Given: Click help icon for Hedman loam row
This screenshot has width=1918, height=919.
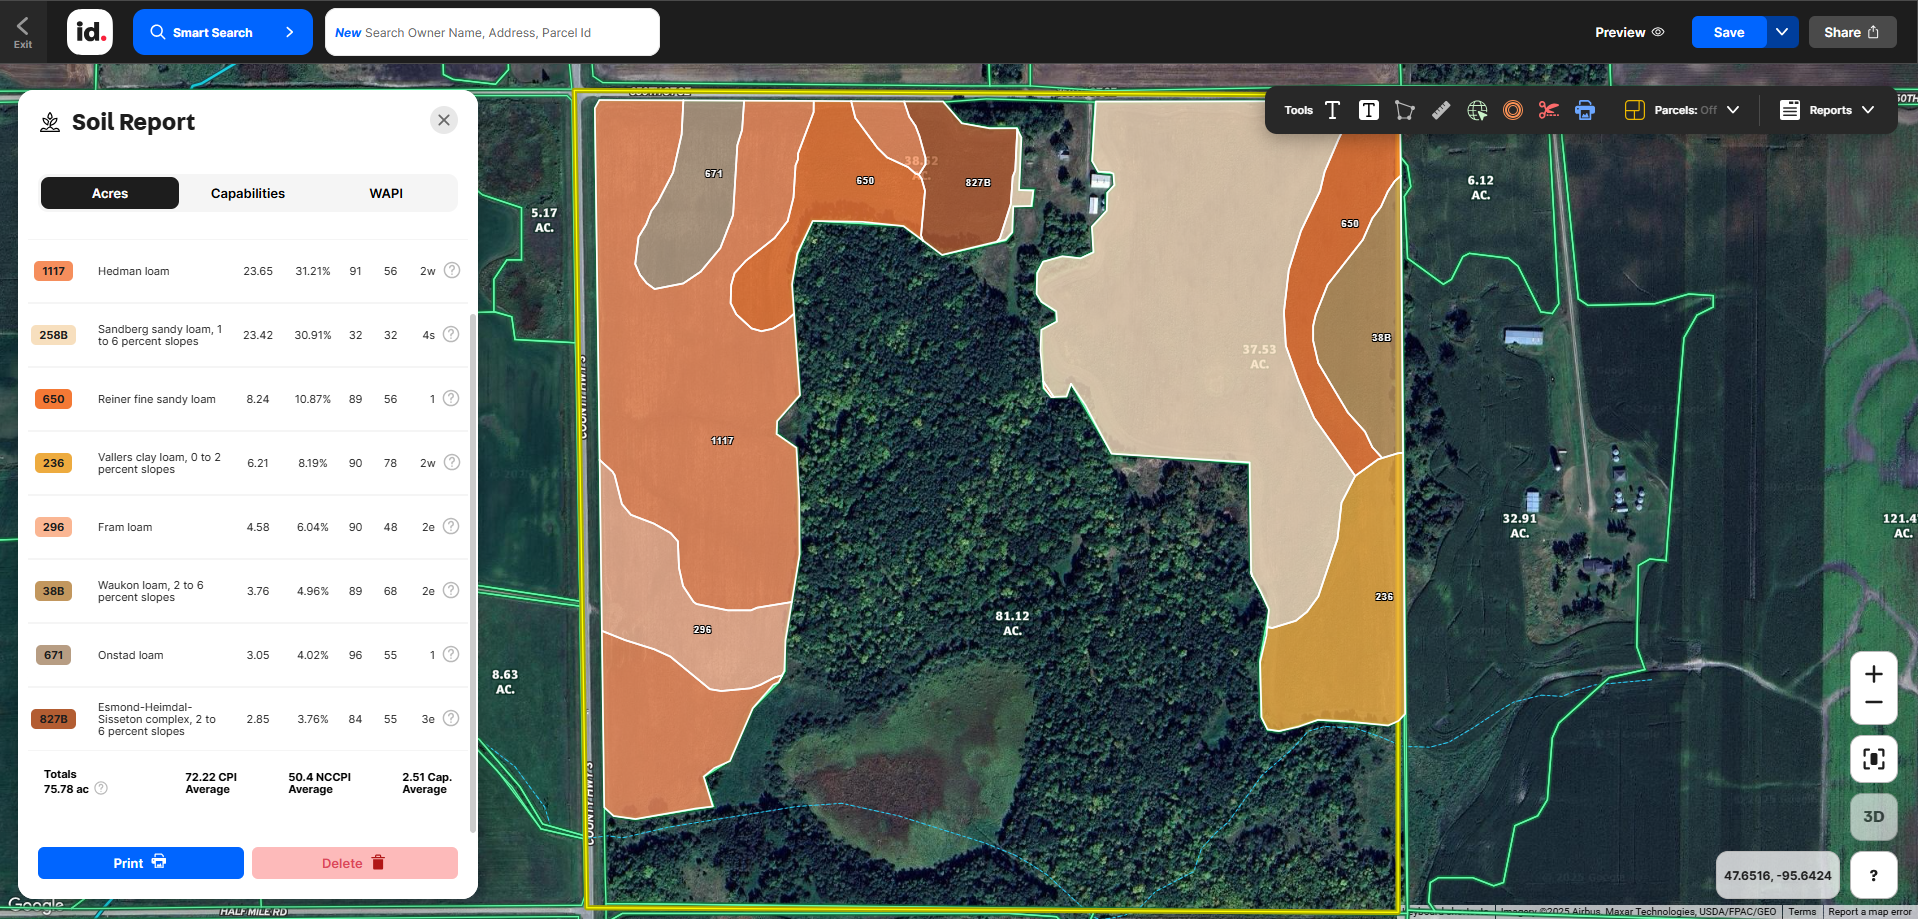Looking at the screenshot, I should pos(452,270).
